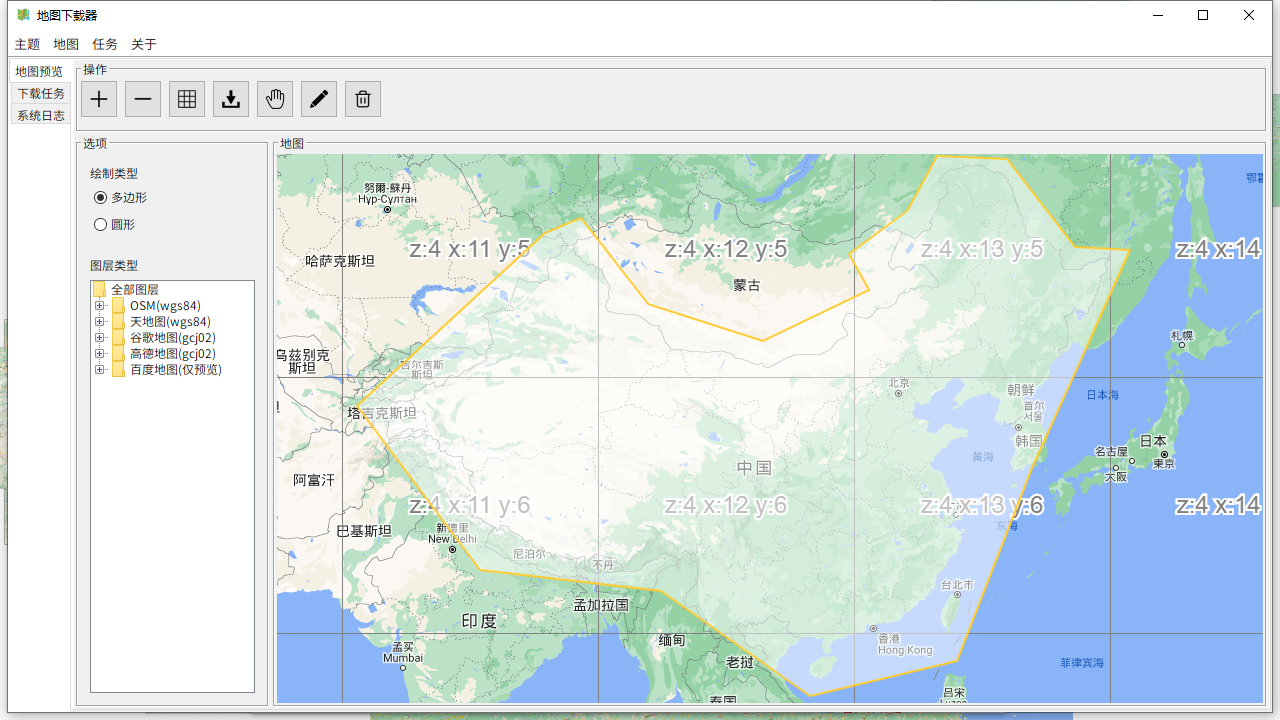Select the 天地图(wgs84) layer label
Image resolution: width=1280 pixels, height=720 pixels.
click(x=170, y=322)
